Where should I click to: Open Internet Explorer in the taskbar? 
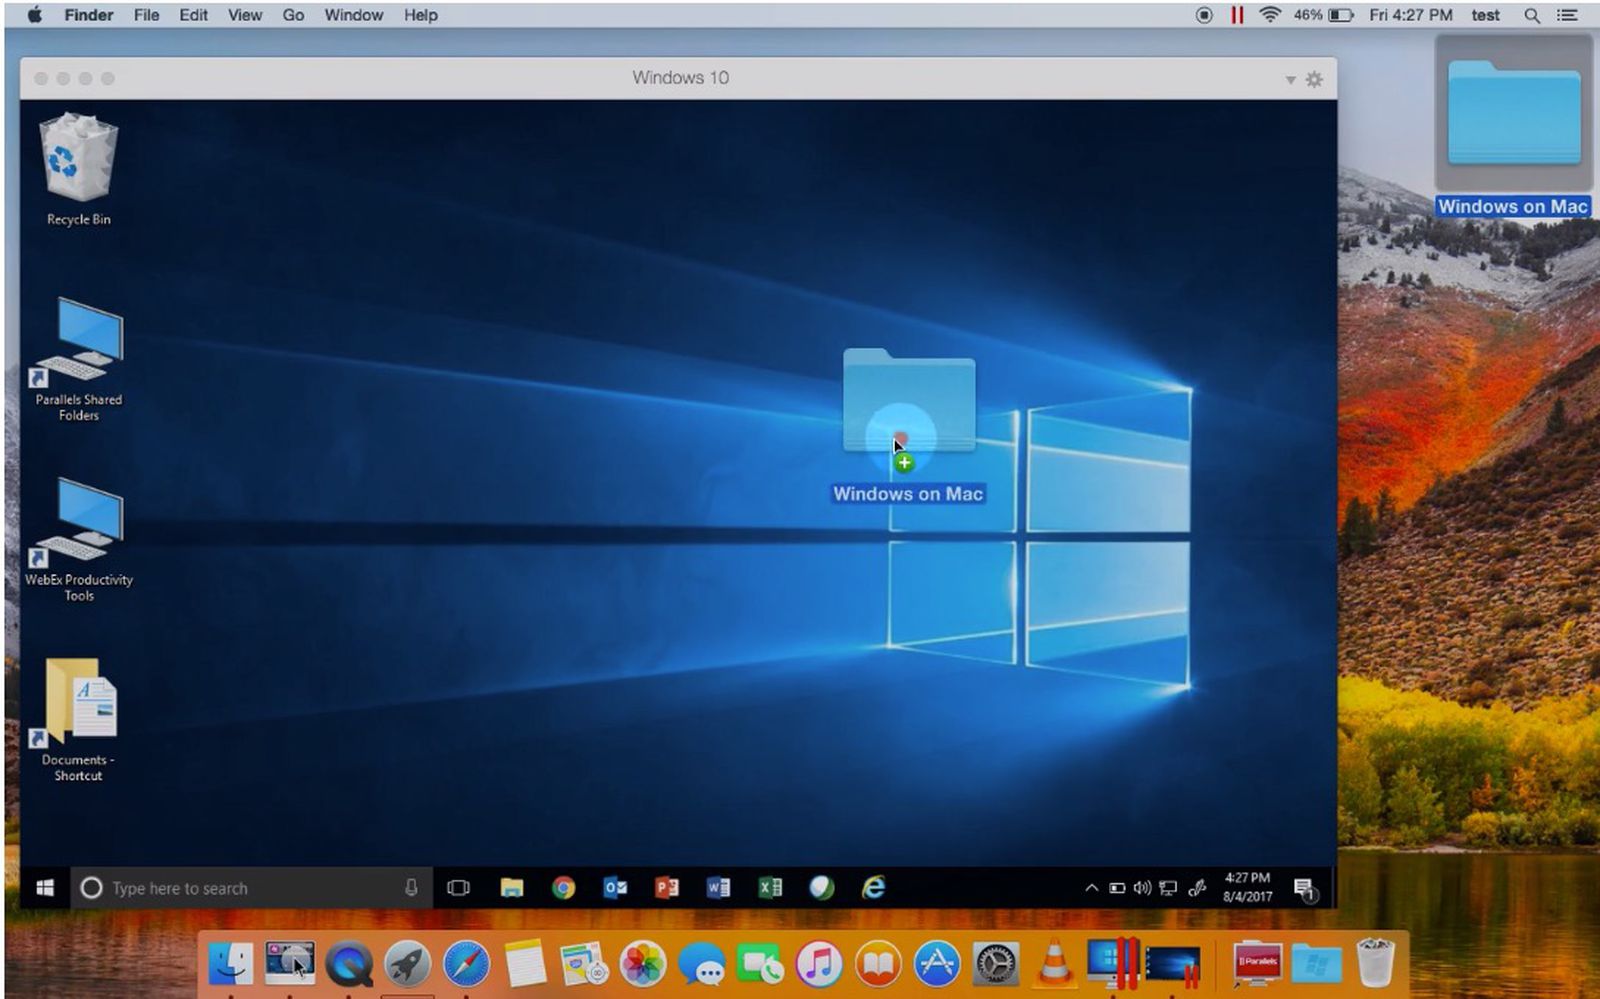(x=873, y=888)
